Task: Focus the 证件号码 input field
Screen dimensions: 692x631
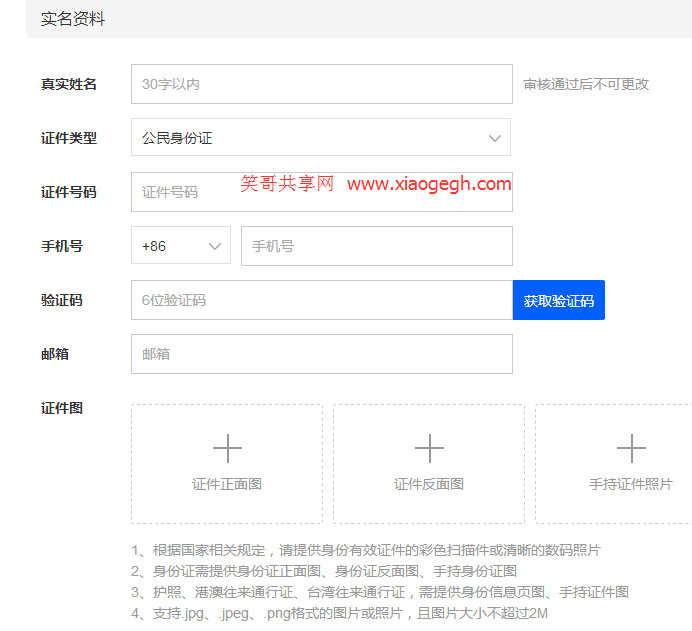Action: (x=322, y=192)
